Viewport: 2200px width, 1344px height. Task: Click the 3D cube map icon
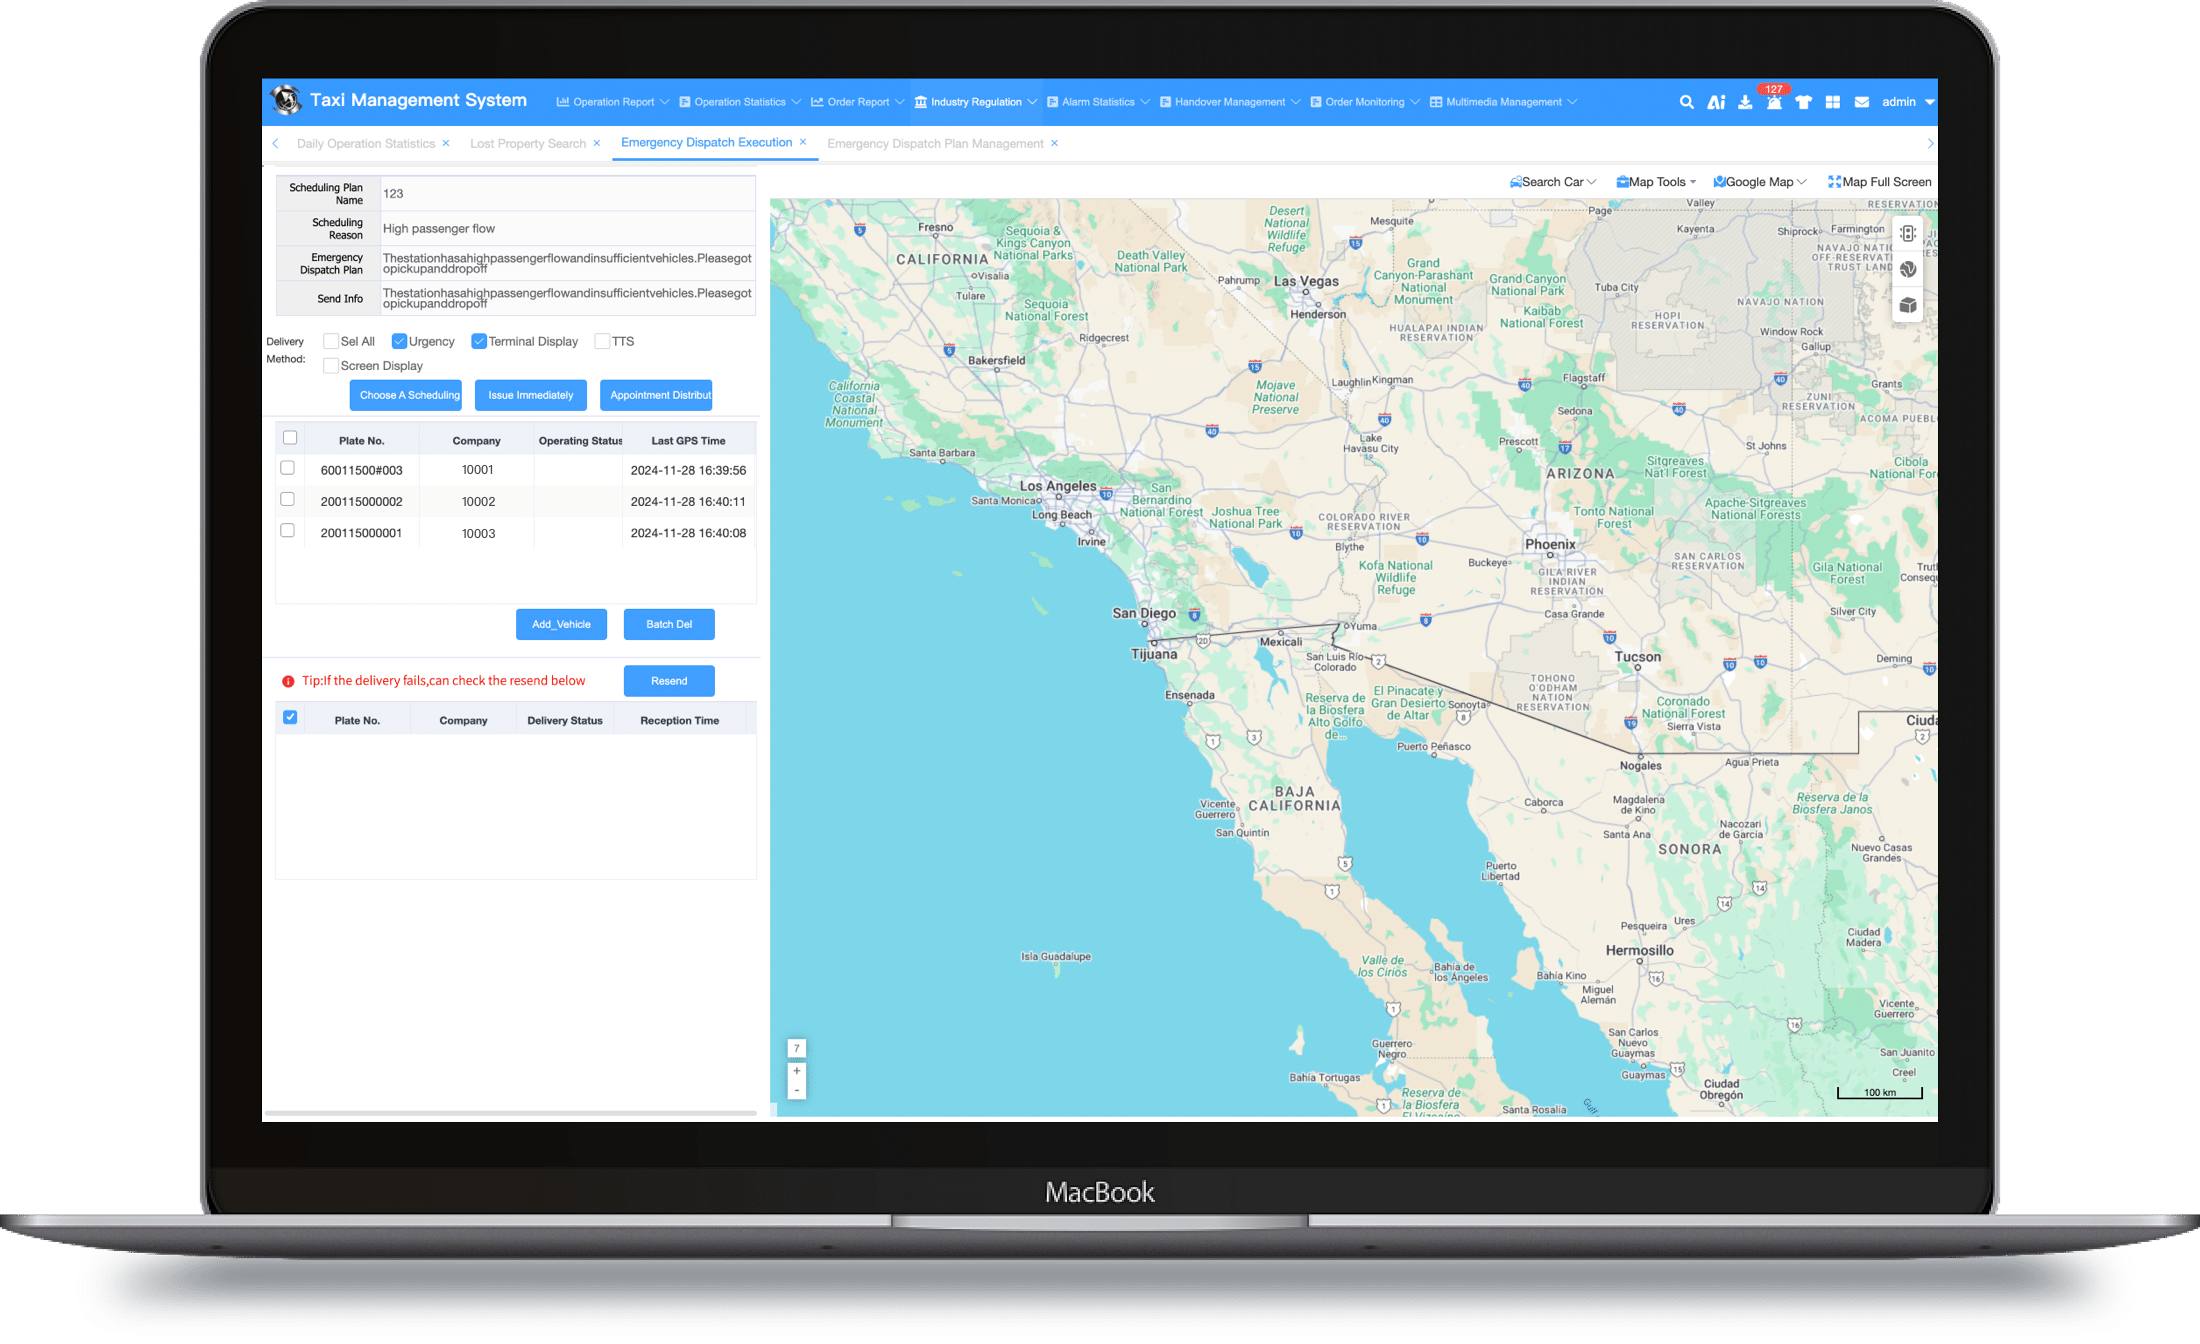pyautogui.click(x=1908, y=305)
